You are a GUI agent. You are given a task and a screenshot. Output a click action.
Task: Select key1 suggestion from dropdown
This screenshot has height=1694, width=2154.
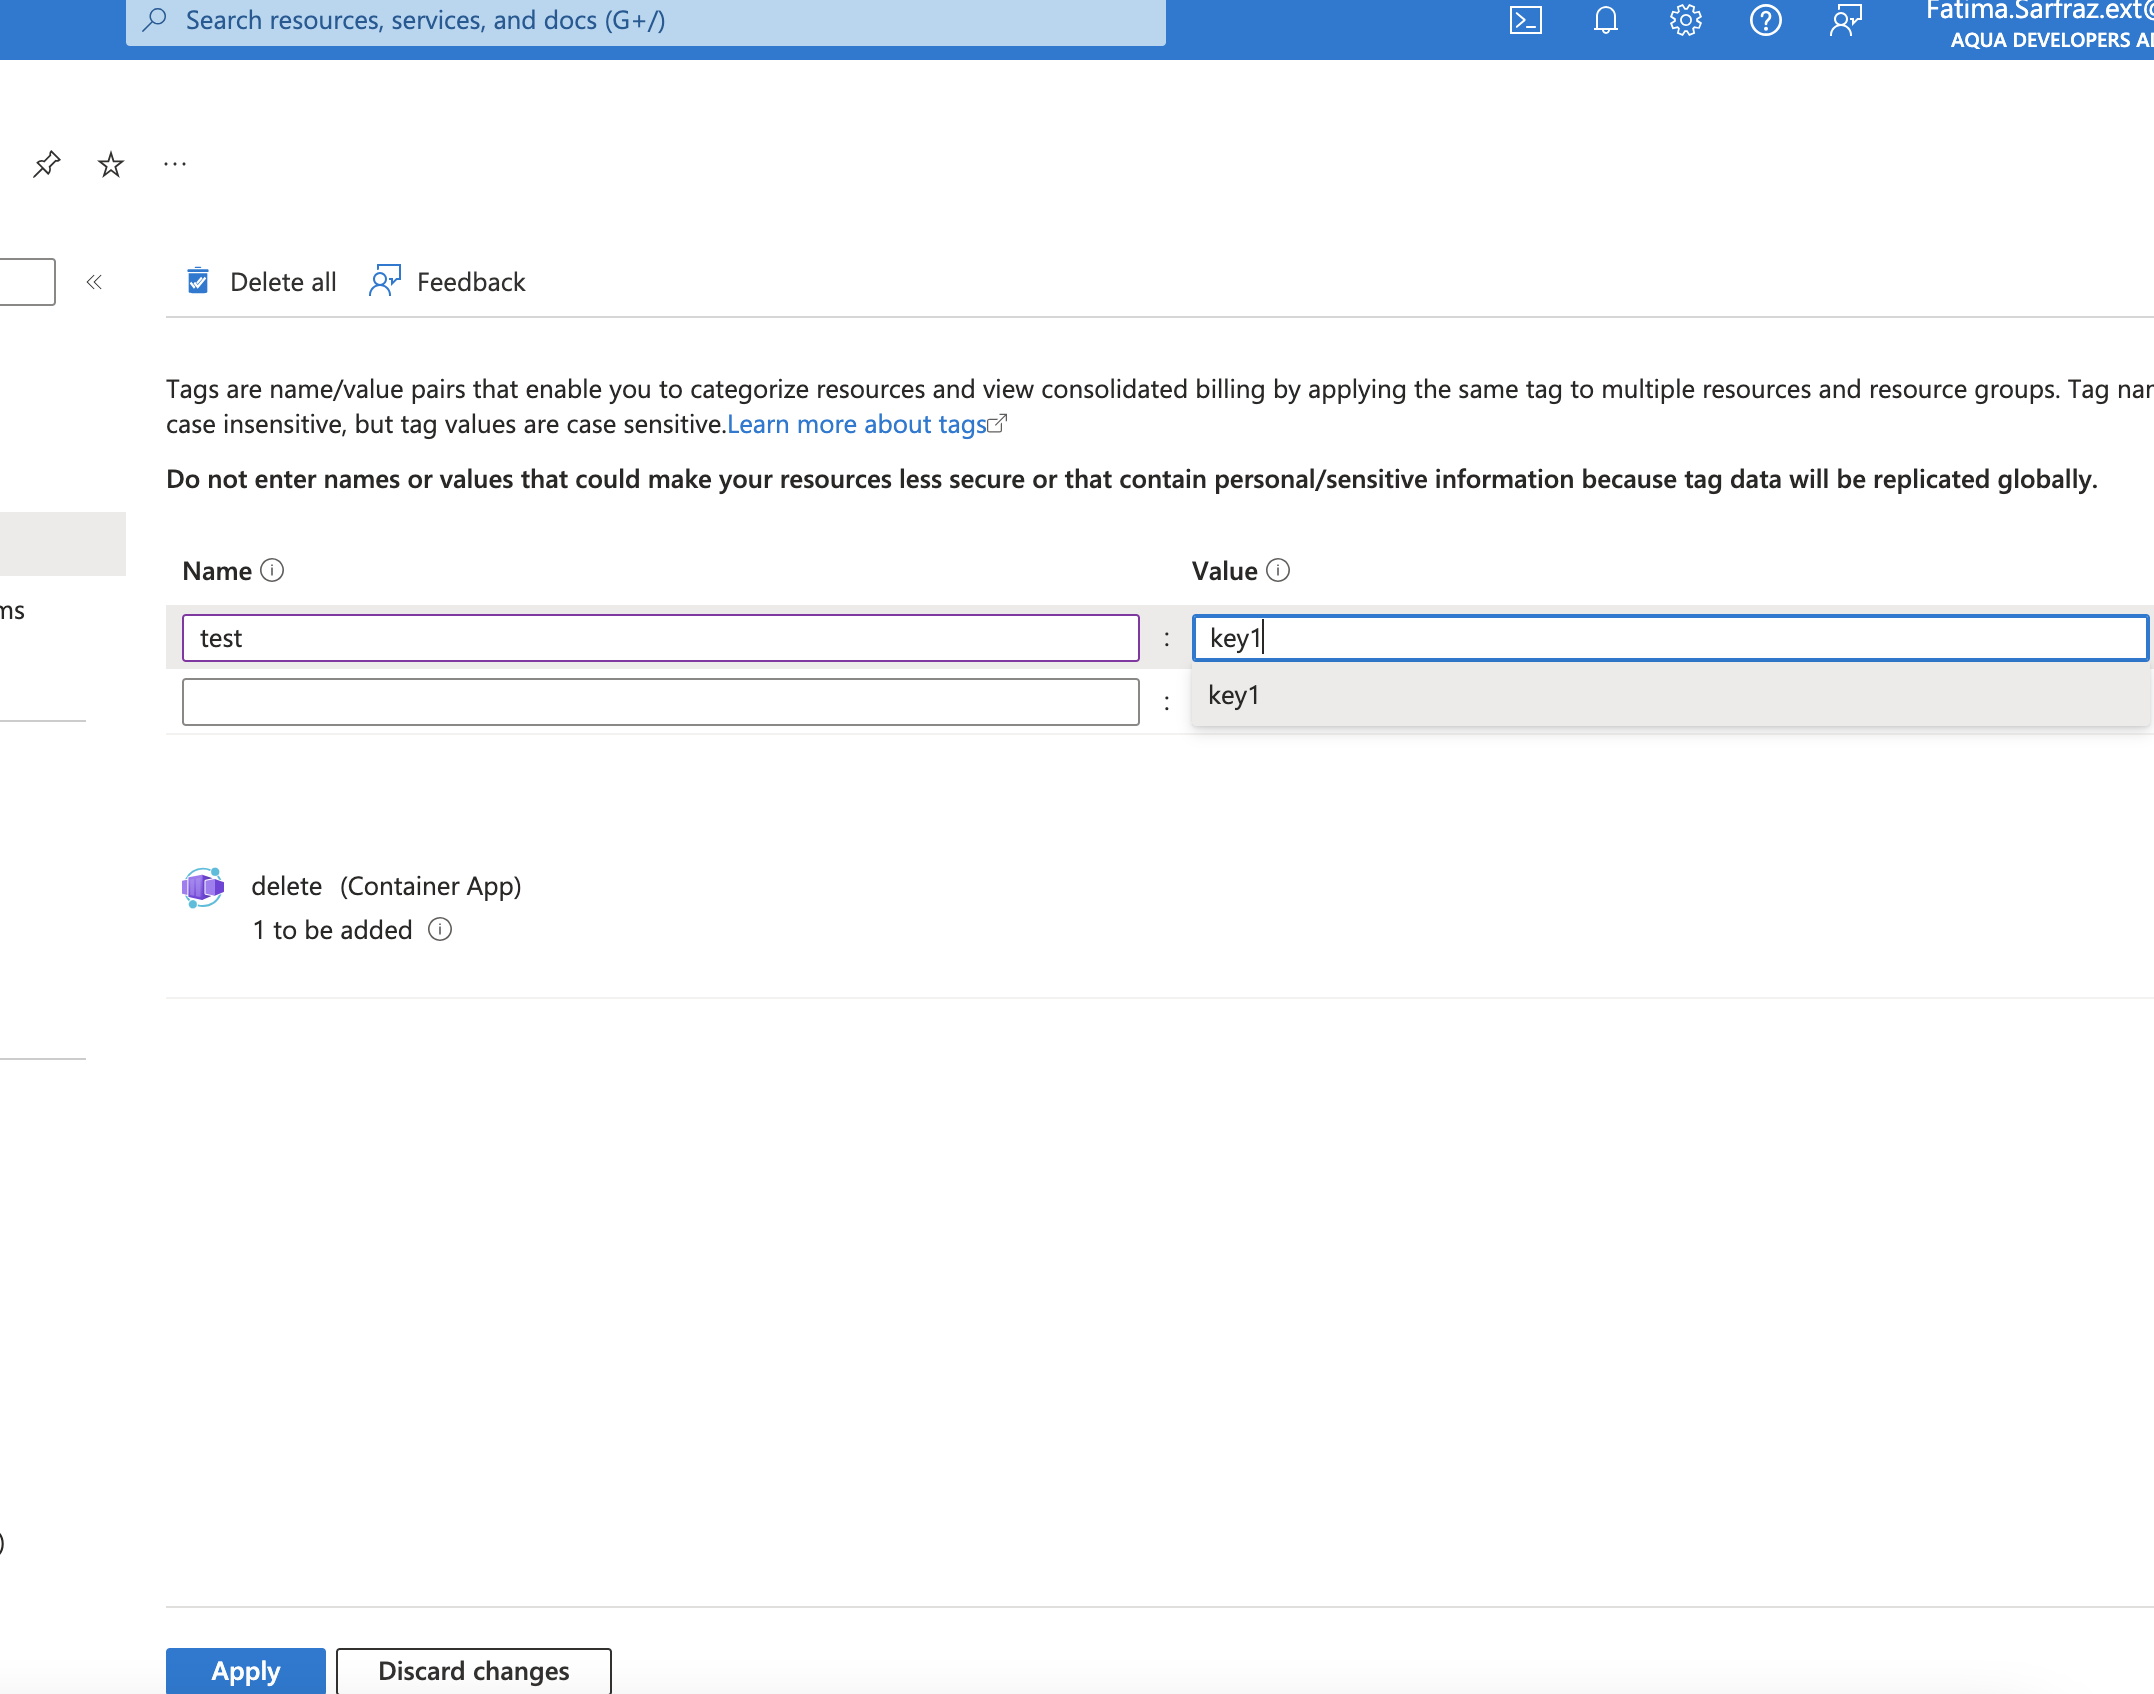click(1670, 695)
